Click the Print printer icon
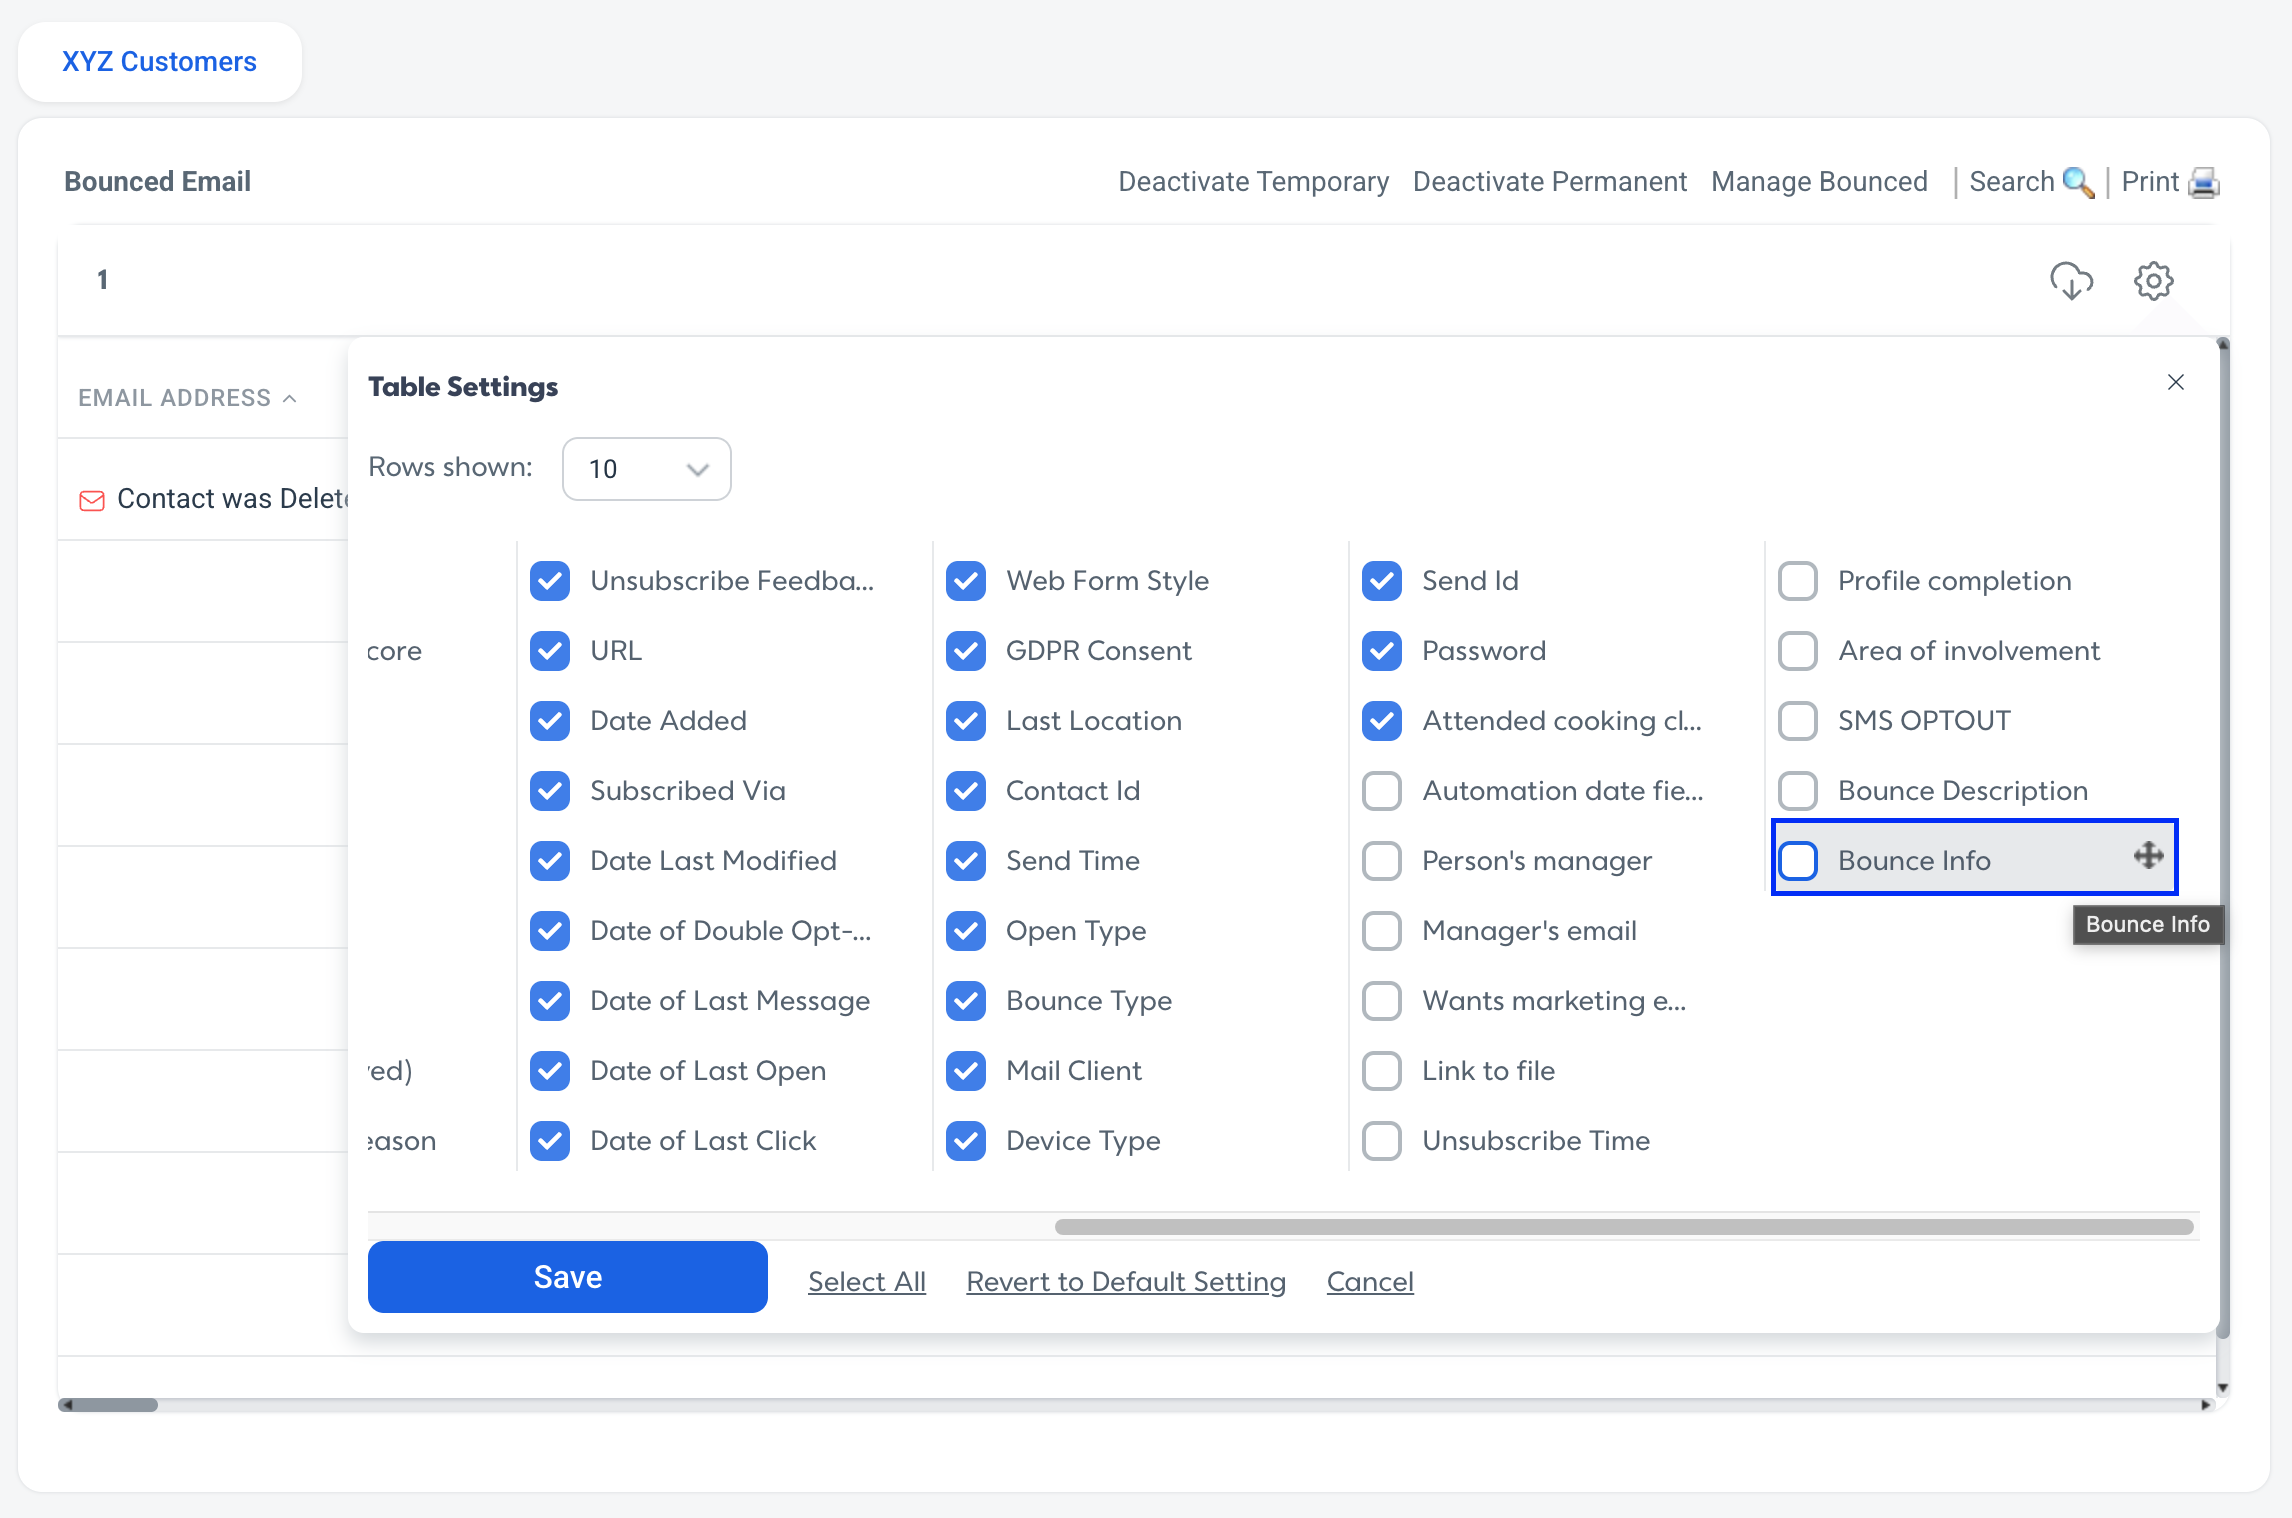 tap(2203, 182)
